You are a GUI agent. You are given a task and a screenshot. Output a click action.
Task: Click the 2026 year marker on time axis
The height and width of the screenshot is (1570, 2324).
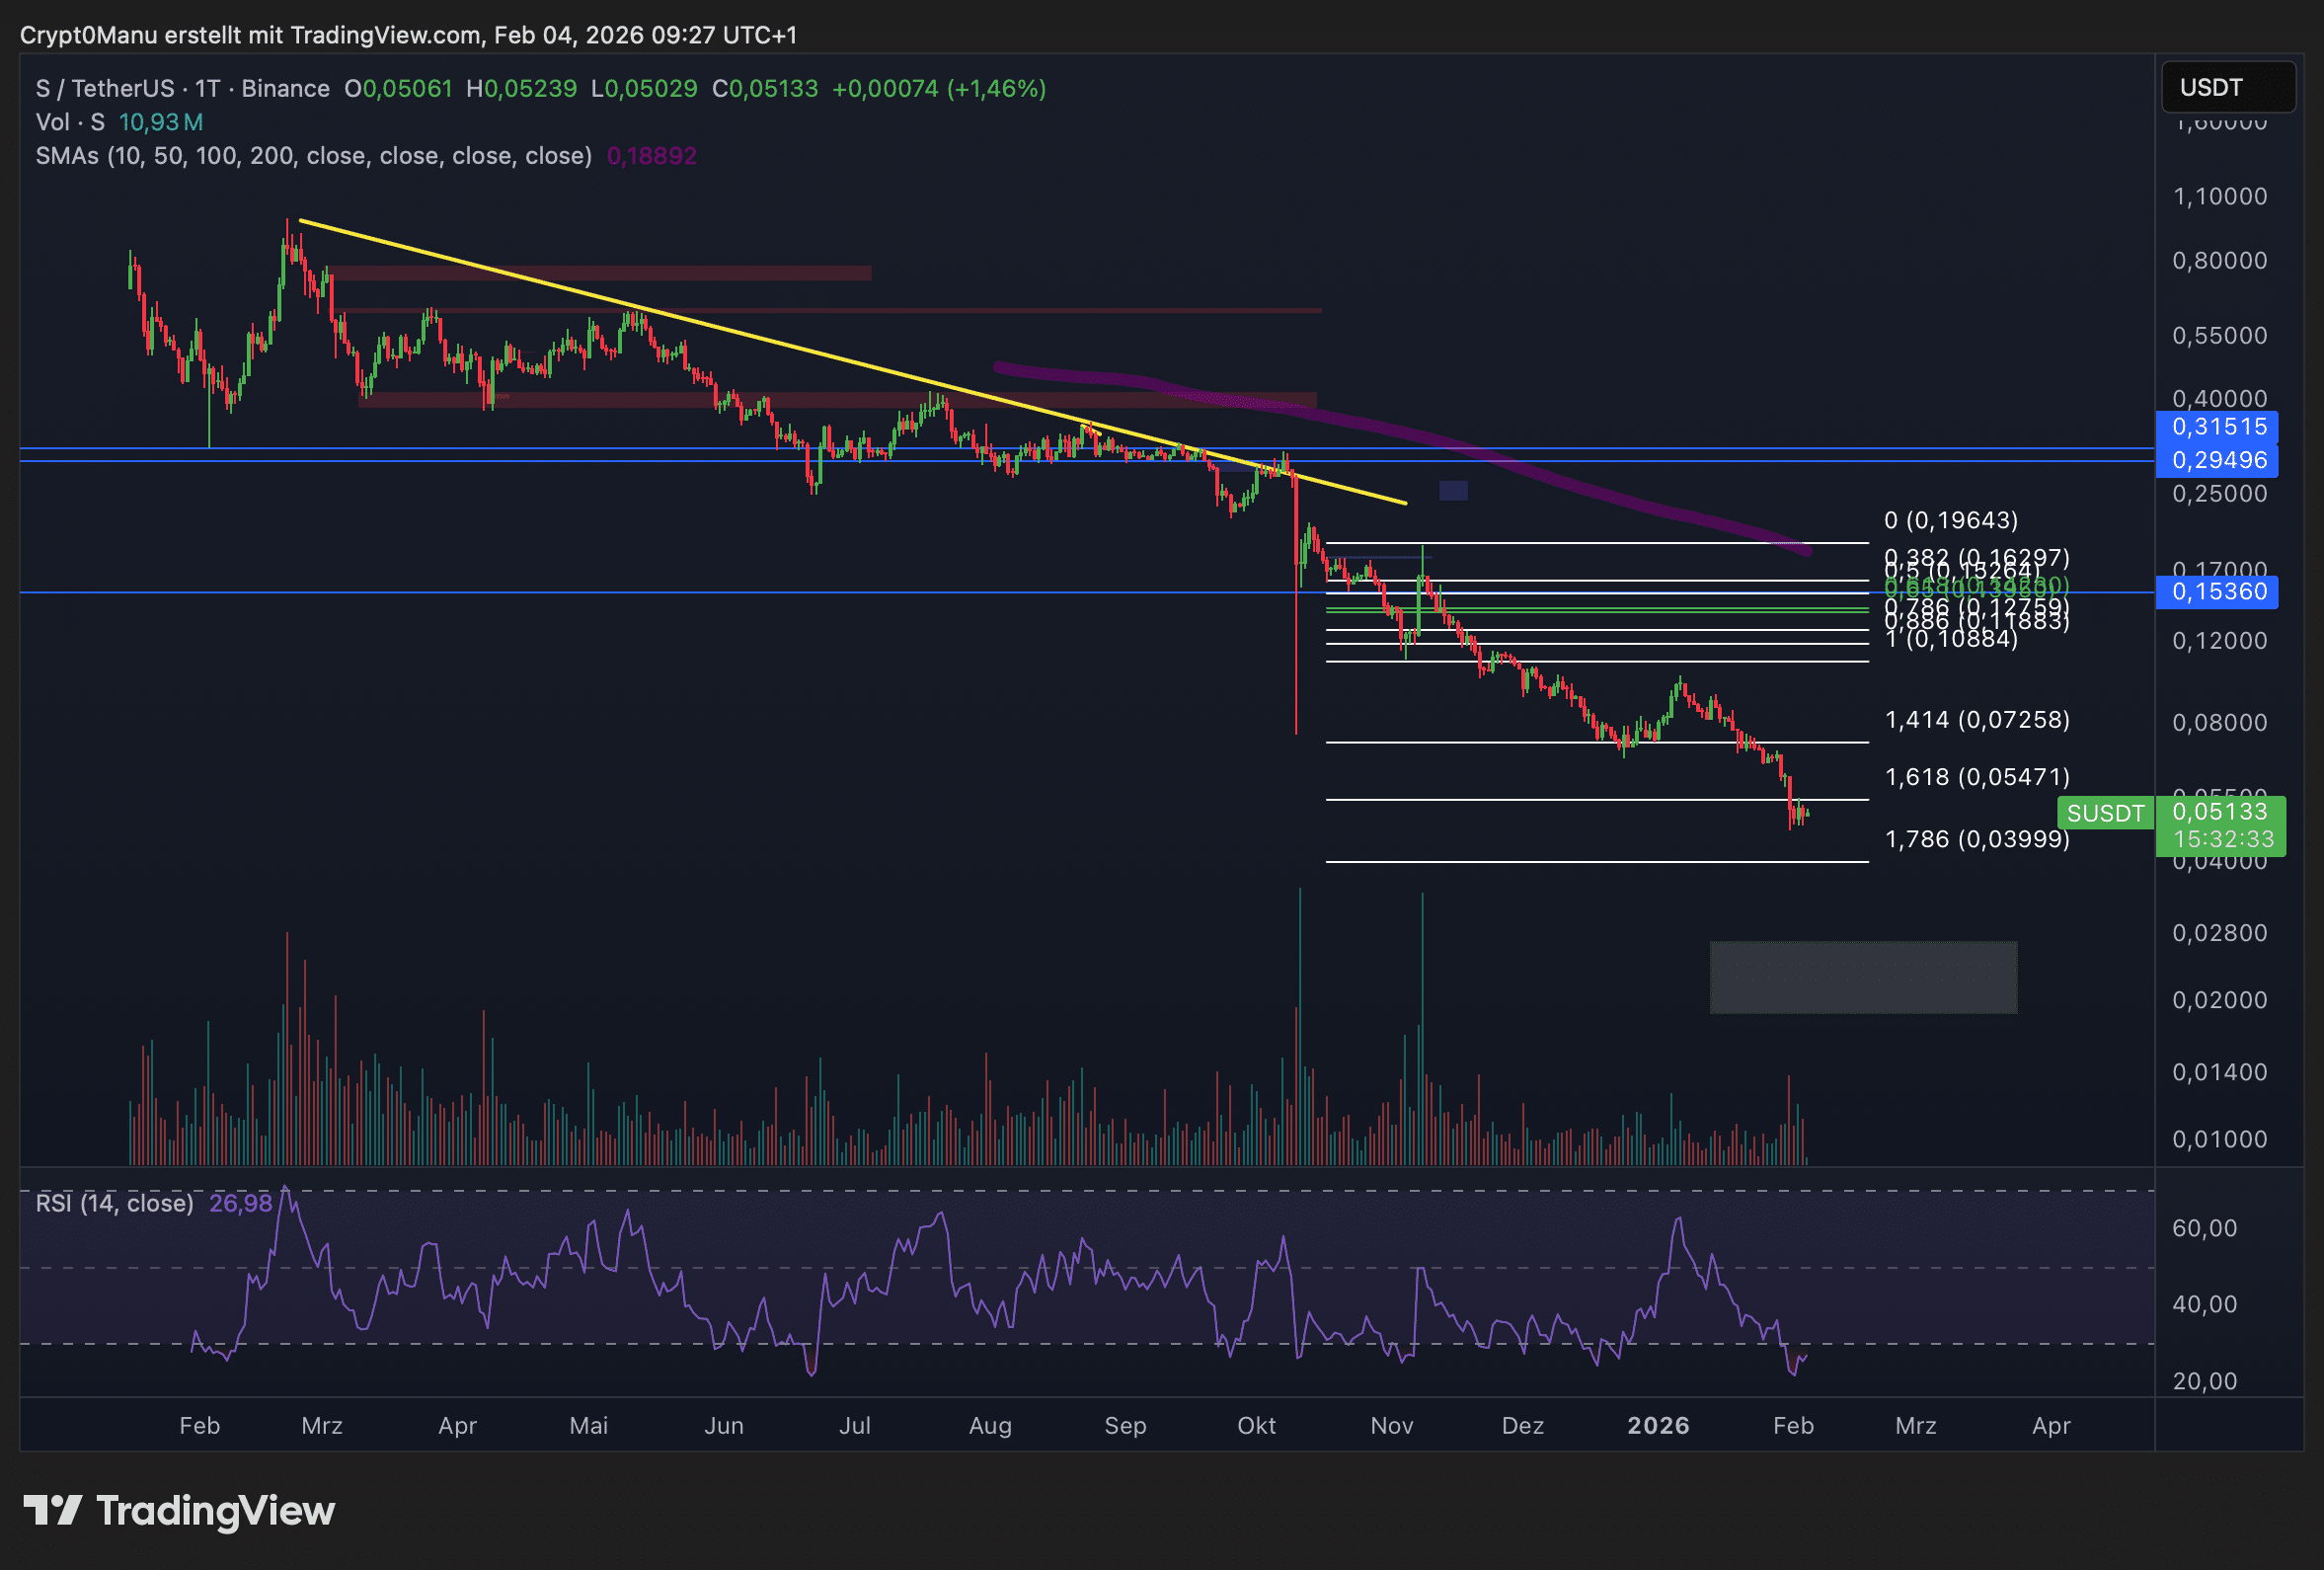tap(1657, 1425)
